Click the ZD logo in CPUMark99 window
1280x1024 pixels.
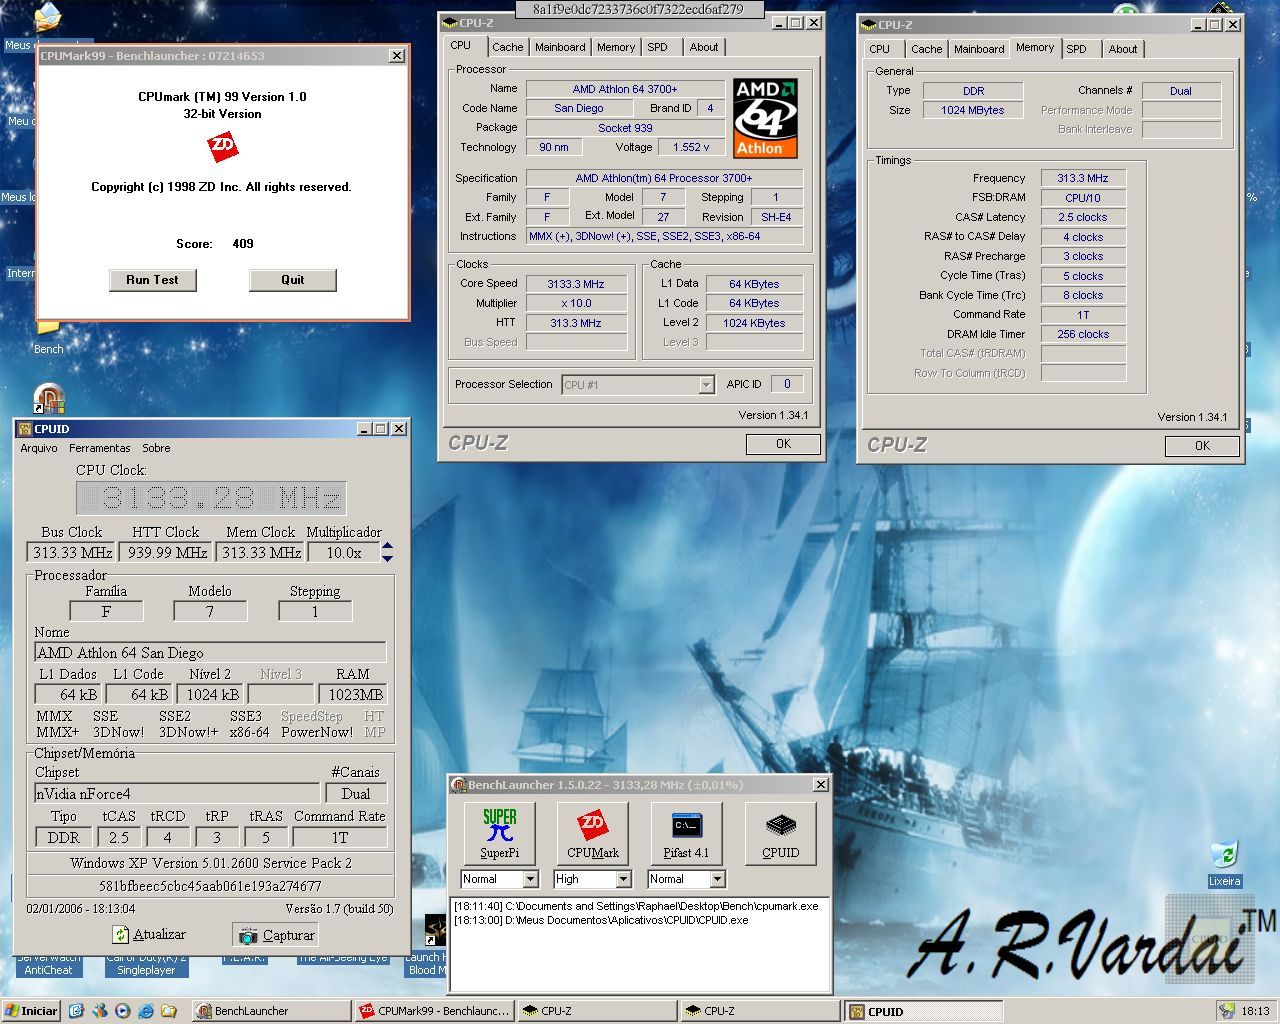(222, 148)
